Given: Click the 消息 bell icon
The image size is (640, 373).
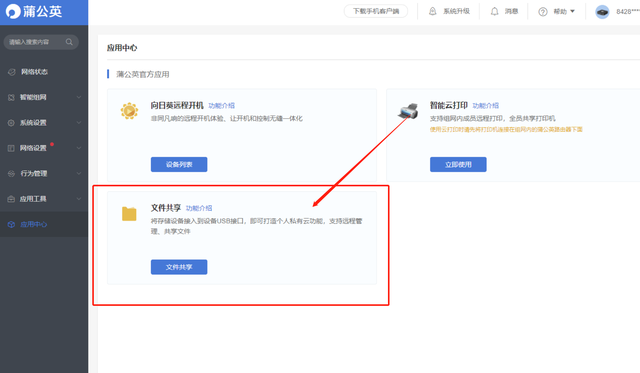Looking at the screenshot, I should 494,11.
